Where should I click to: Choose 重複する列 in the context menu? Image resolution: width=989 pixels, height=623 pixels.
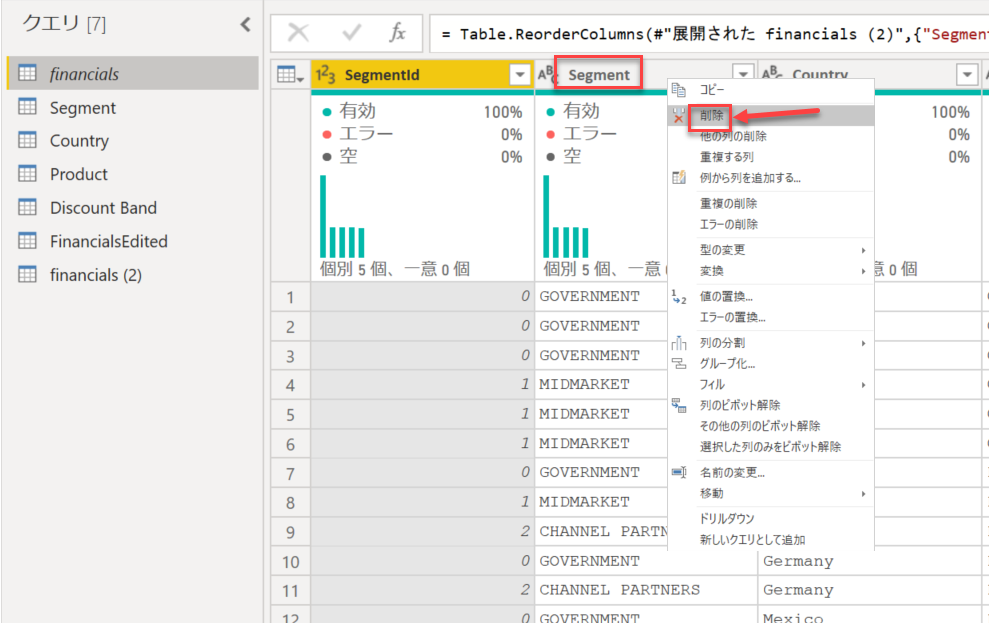point(771,157)
